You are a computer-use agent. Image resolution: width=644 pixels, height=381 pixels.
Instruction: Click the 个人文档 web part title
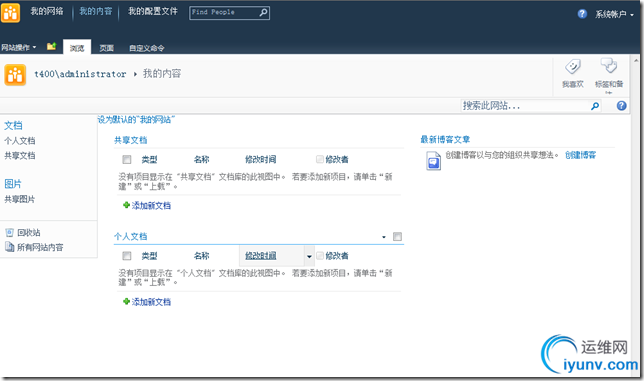(x=131, y=236)
